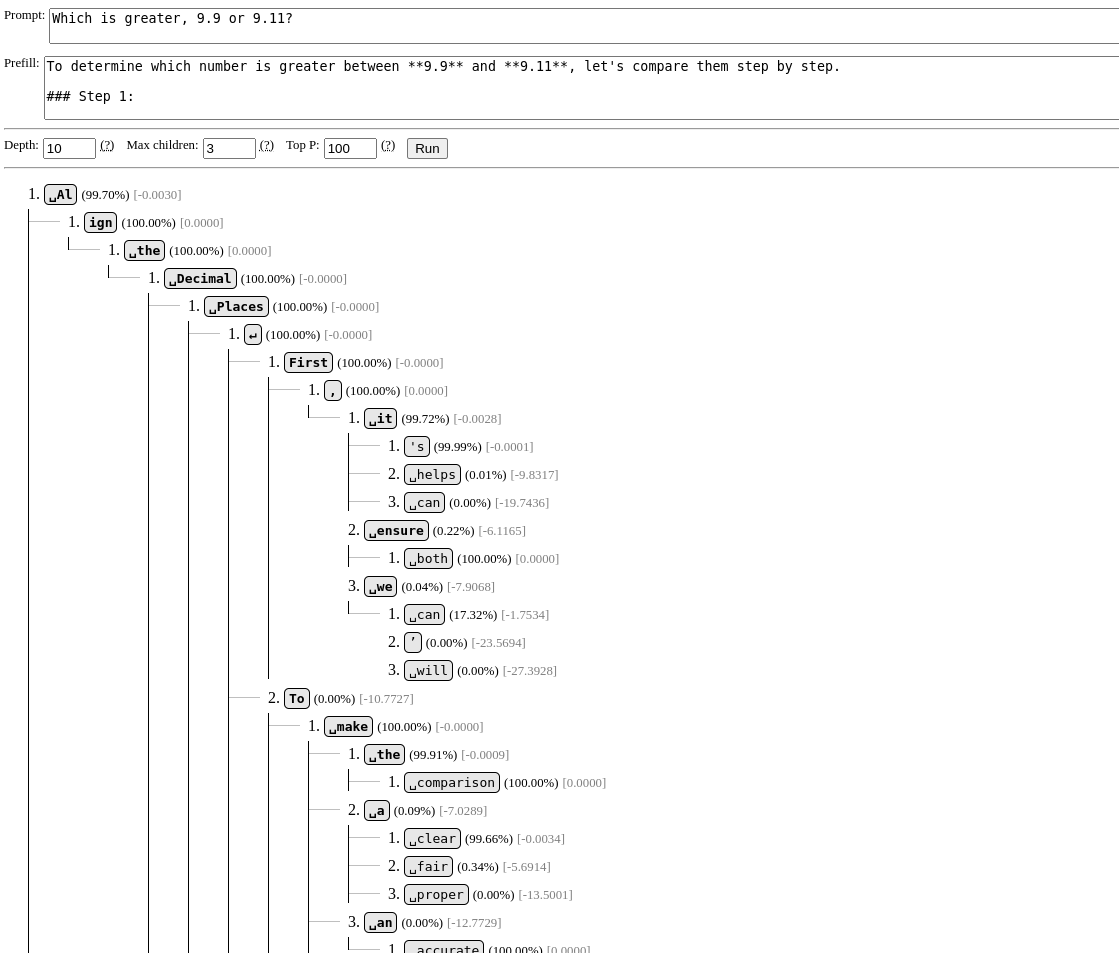Select the 'To' token node
Image resolution: width=1119 pixels, height=953 pixels.
coord(296,699)
